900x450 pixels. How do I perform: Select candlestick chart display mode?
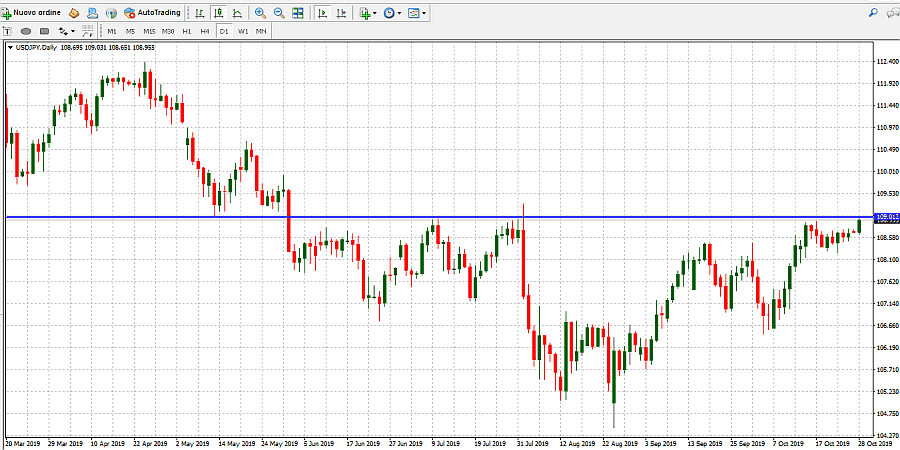point(218,13)
